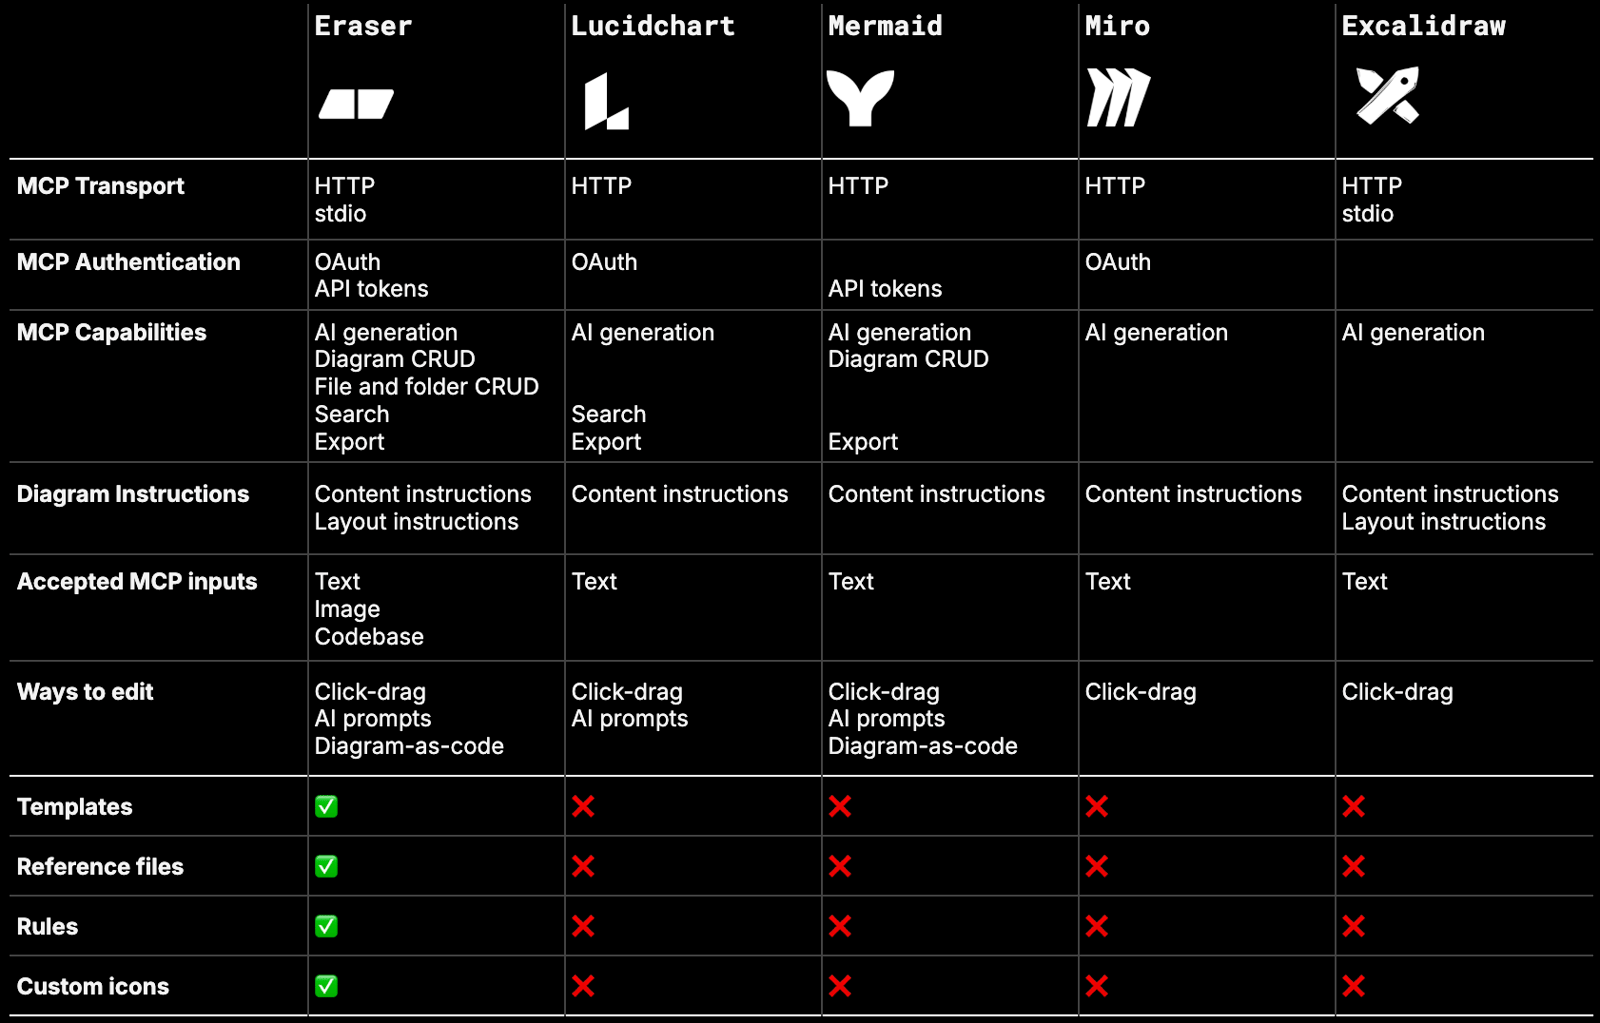Click File and folder CRUD text
The image size is (1600, 1023).
[426, 386]
